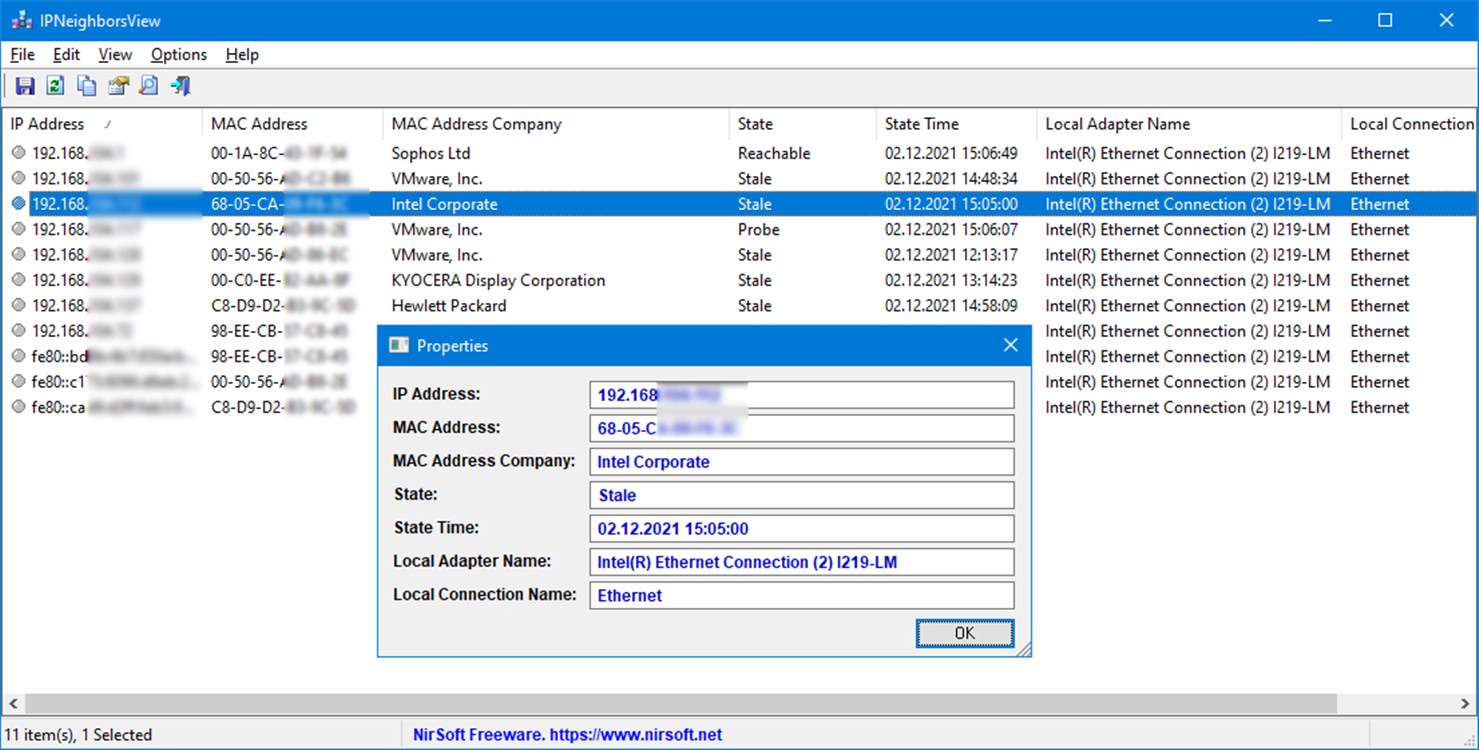The image size is (1479, 750).
Task: Click the Exit door toolbar icon
Action: click(x=180, y=86)
